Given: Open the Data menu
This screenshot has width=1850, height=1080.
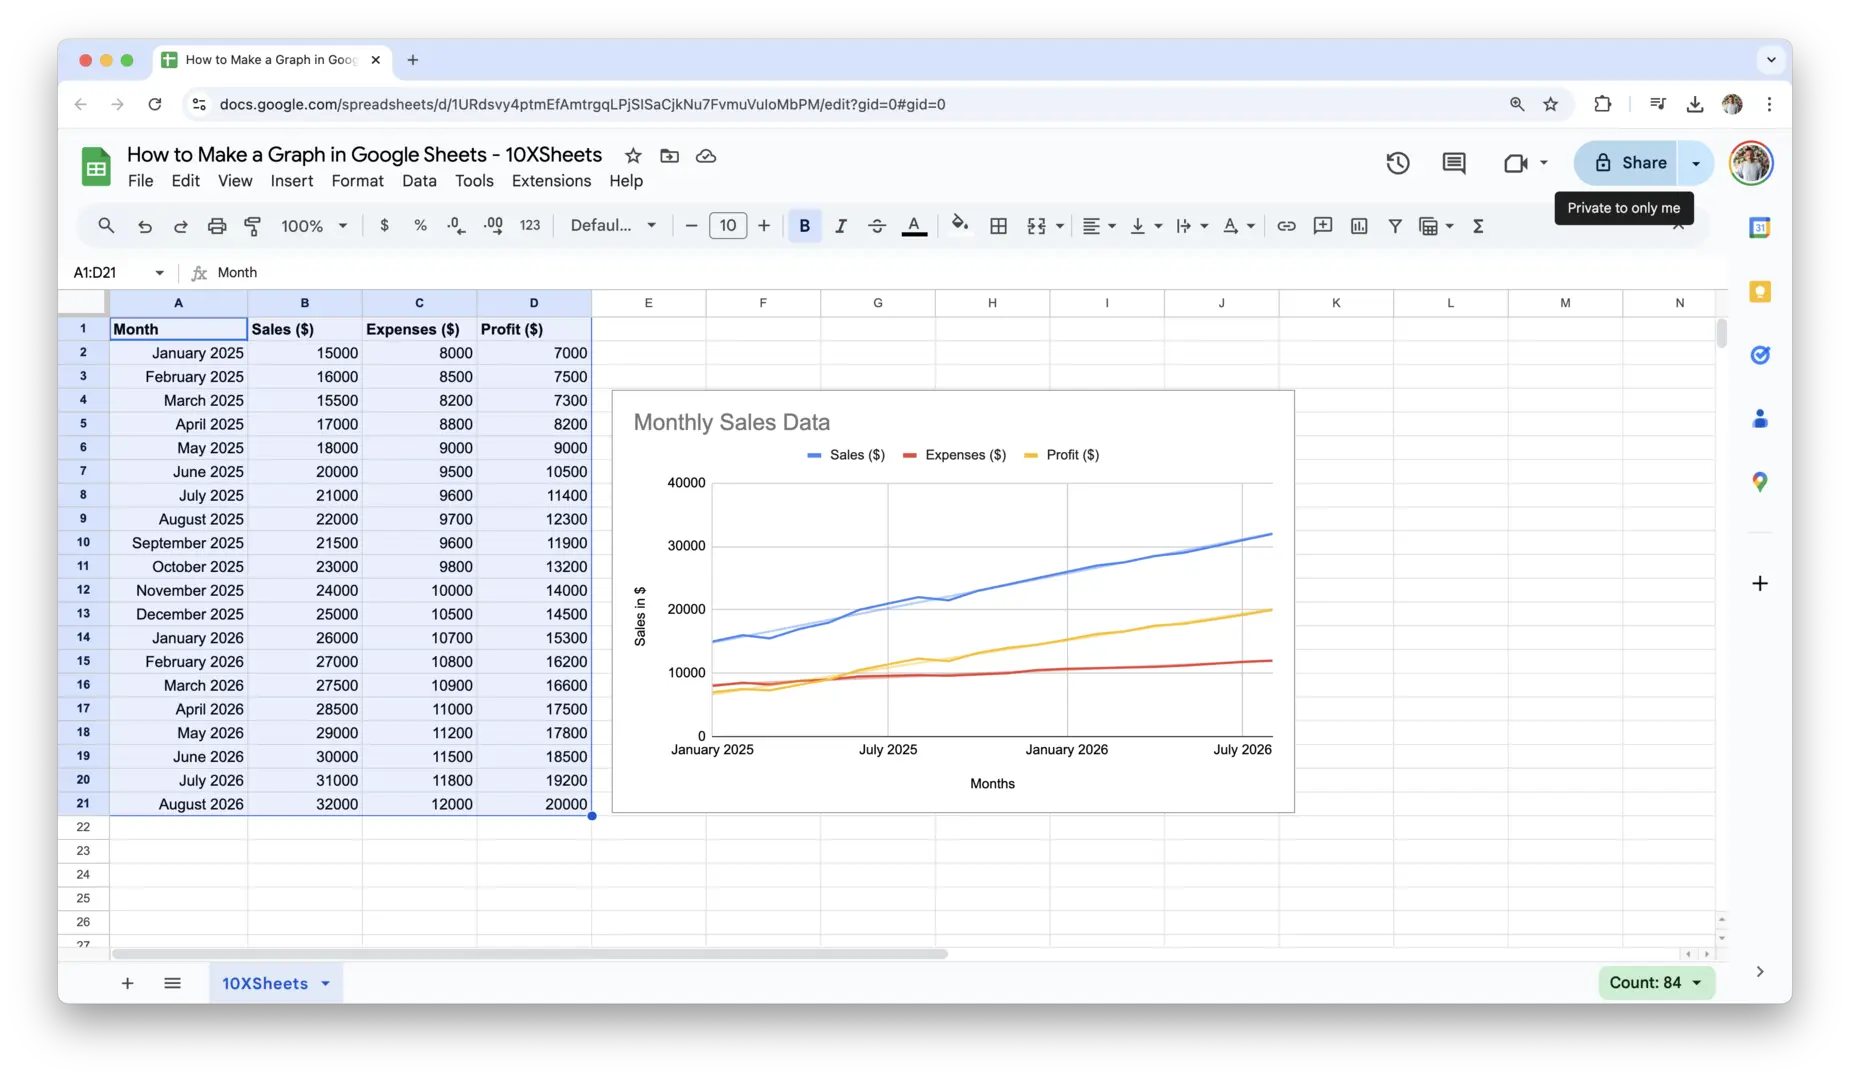Looking at the screenshot, I should [419, 181].
